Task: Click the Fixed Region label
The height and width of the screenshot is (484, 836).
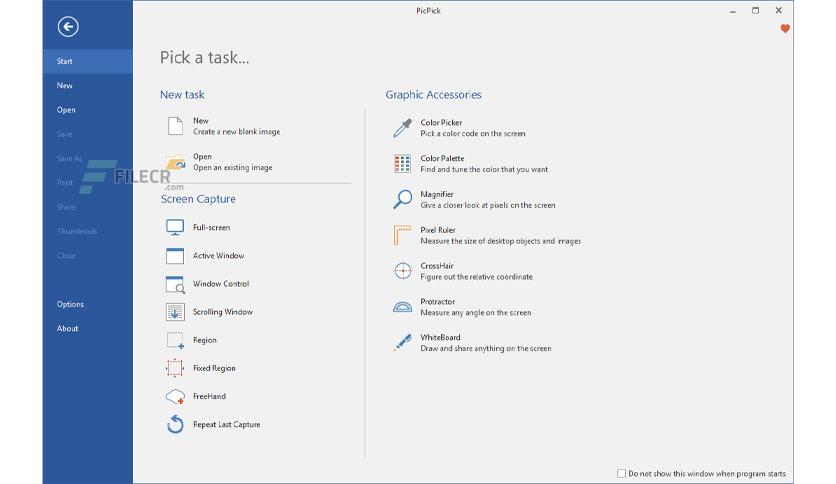Action: 214,368
